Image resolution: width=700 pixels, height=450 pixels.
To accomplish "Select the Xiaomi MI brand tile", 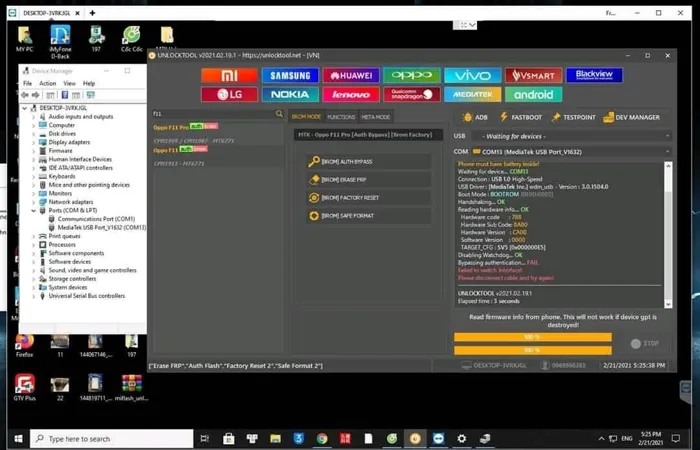I will pos(229,75).
